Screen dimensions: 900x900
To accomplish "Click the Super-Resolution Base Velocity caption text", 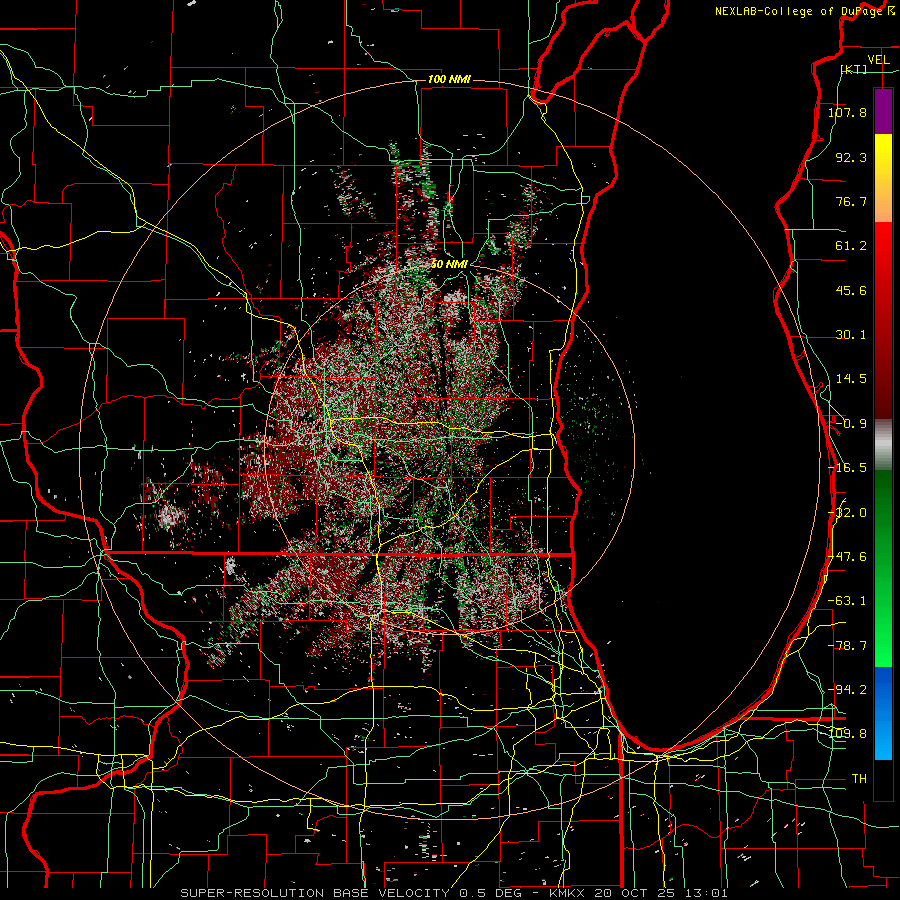I will coord(453,893).
